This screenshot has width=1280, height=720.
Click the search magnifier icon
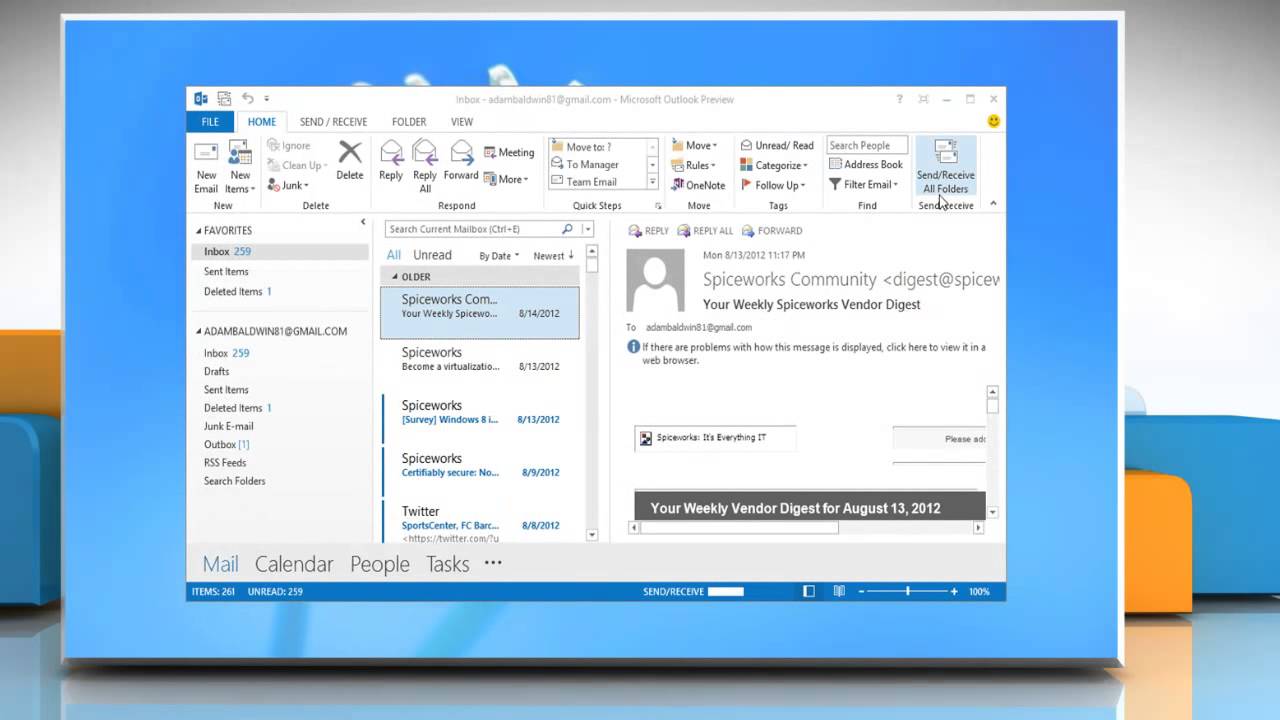[x=568, y=229]
